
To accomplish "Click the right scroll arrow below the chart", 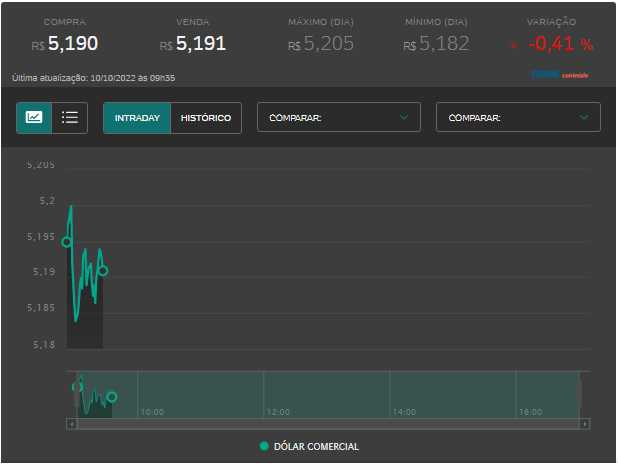I will click(x=584, y=424).
